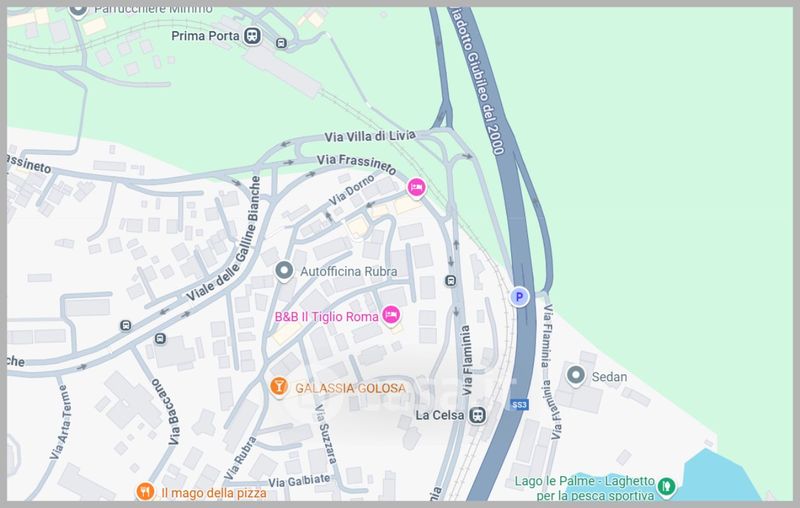Open the B&B Il Tiglio Roma text label

click(x=327, y=317)
